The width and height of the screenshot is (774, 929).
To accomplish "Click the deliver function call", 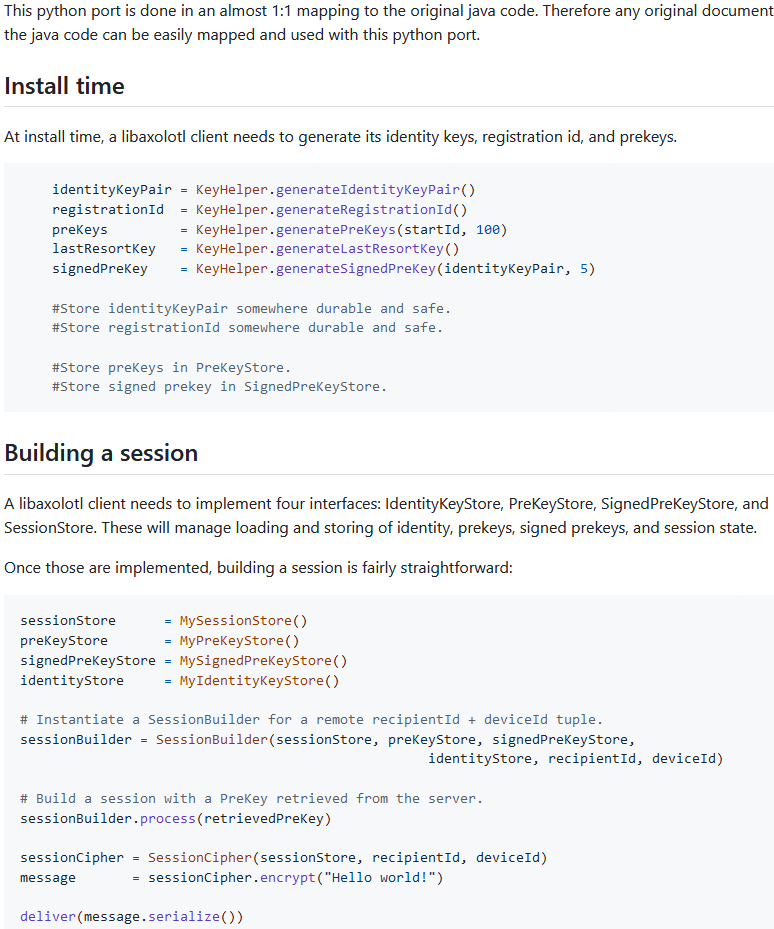I will coord(48,917).
